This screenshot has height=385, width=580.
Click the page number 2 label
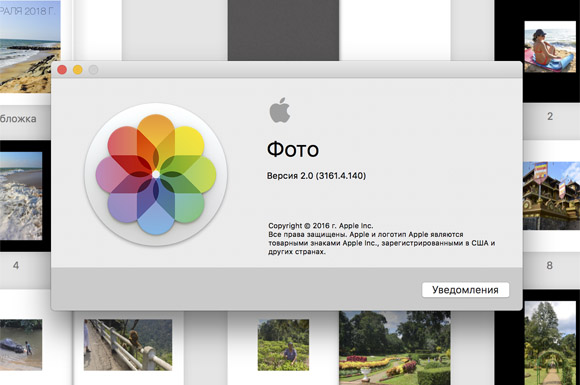tap(550, 116)
